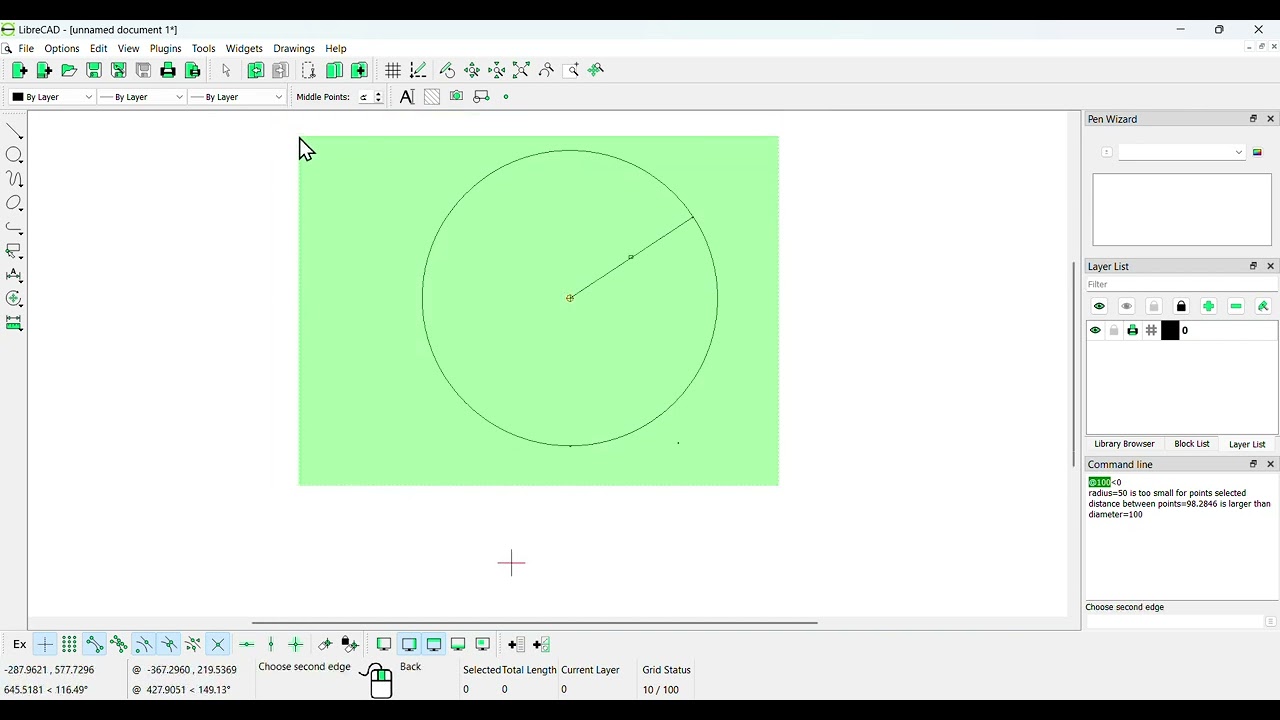Click the Redraw icon
The height and width of the screenshot is (720, 1280).
coord(447,70)
